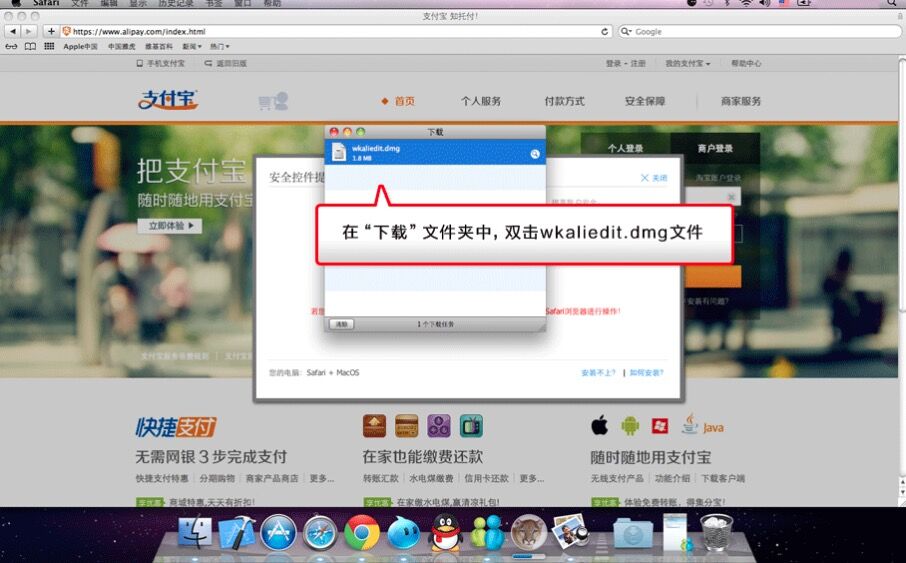Image resolution: width=906 pixels, height=563 pixels.
Task: Launch Google Chrome from the dock
Action: pos(362,532)
